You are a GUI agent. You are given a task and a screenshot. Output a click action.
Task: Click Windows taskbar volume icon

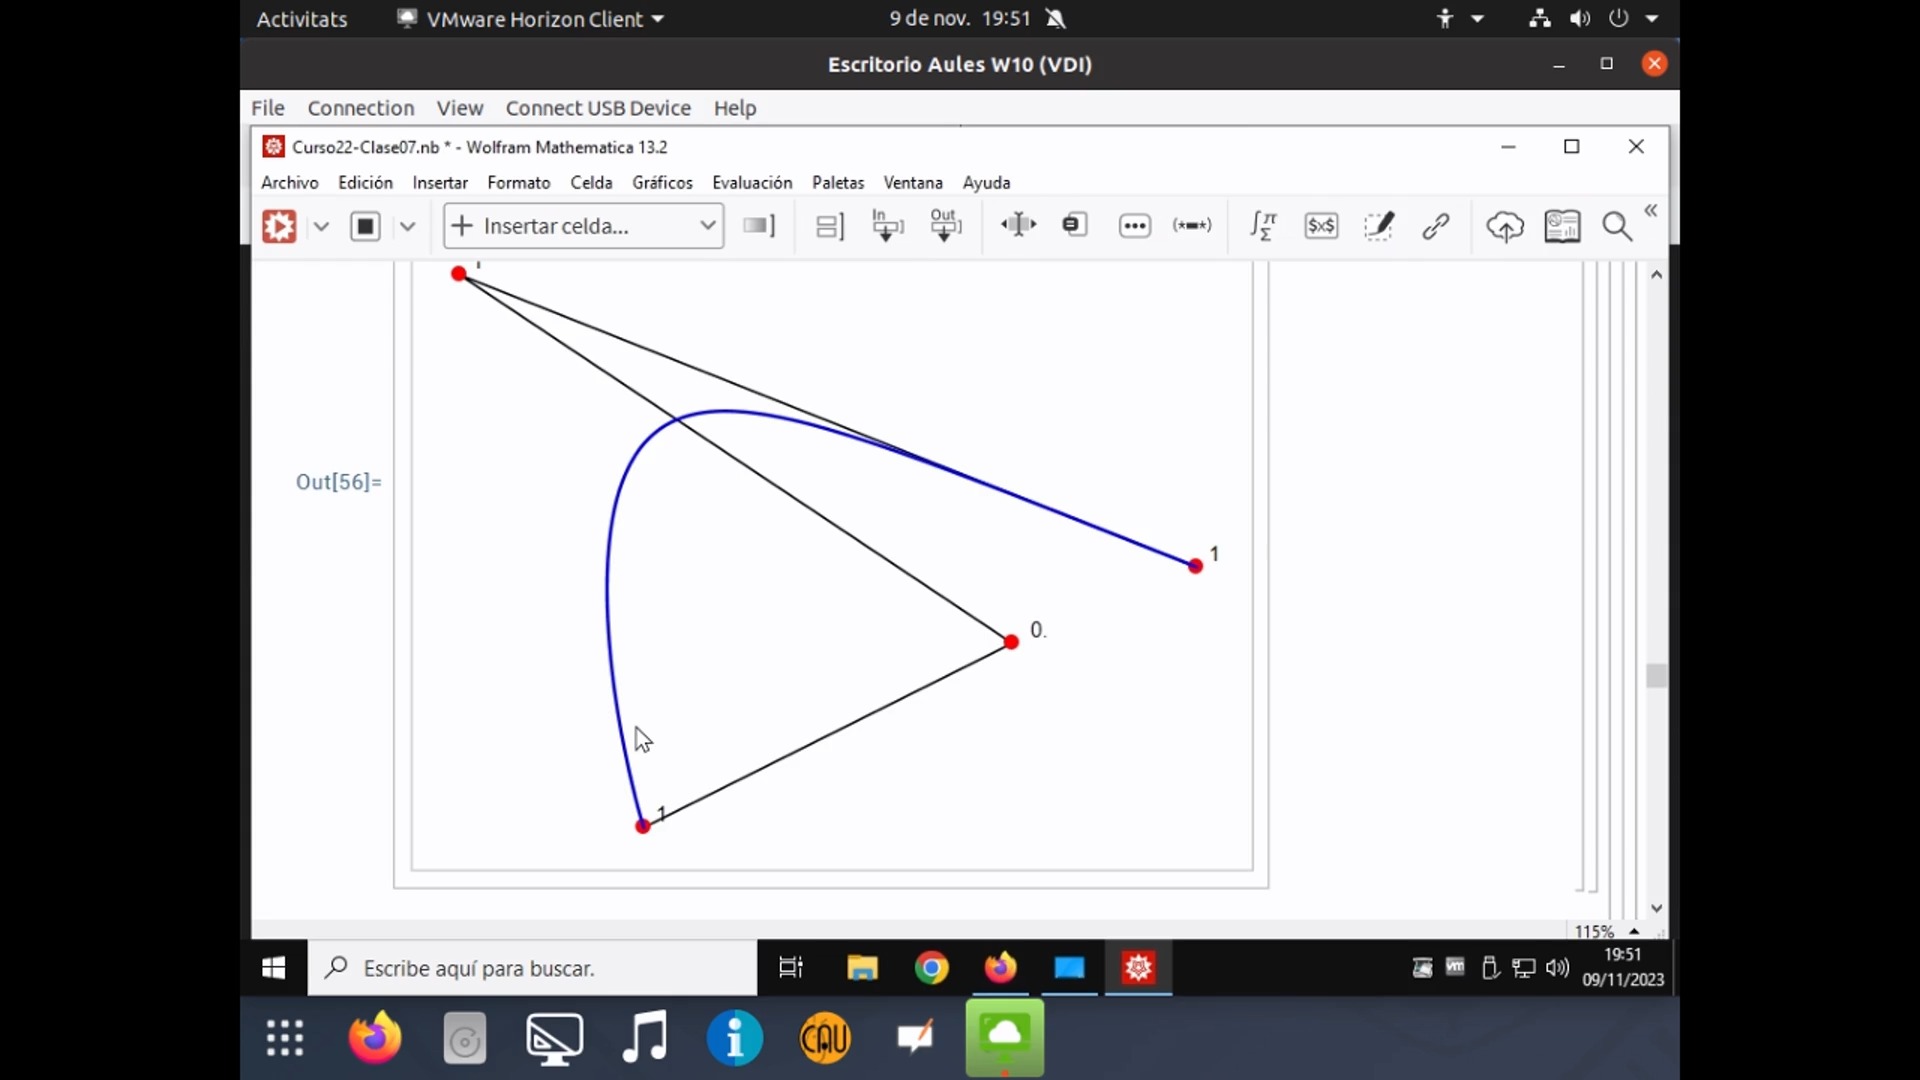pyautogui.click(x=1557, y=968)
